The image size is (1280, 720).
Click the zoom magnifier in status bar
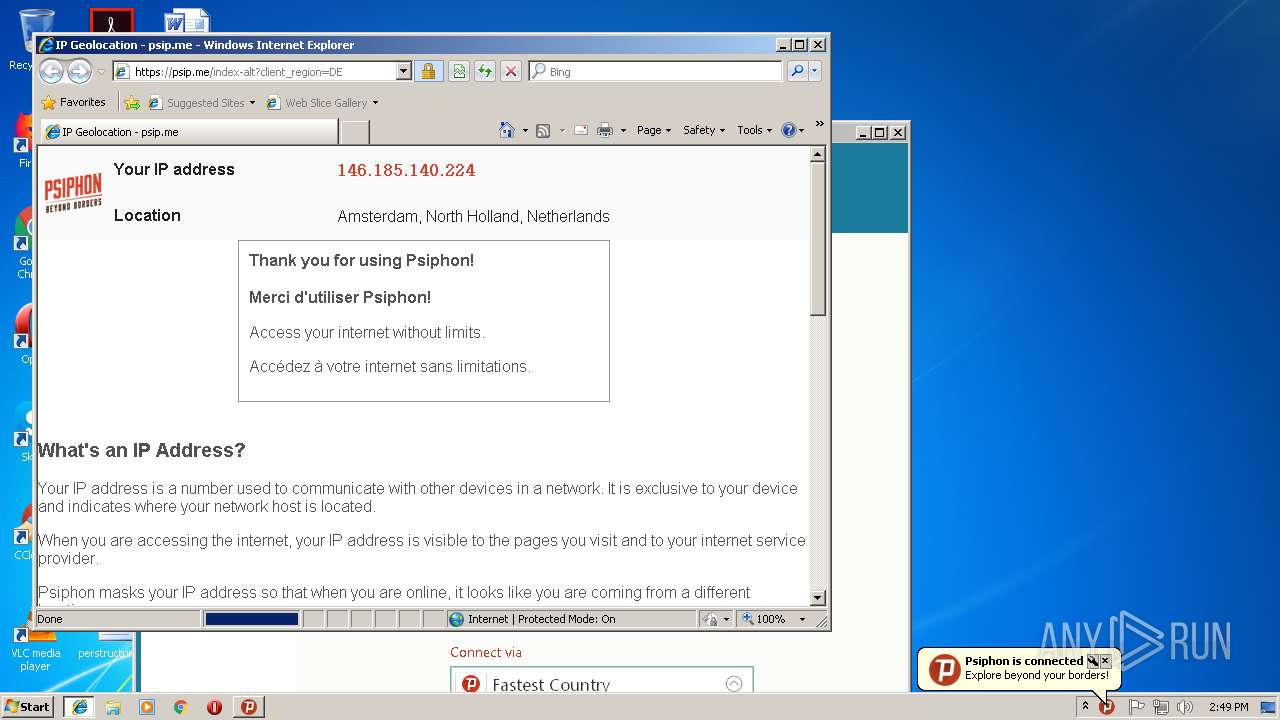[747, 619]
